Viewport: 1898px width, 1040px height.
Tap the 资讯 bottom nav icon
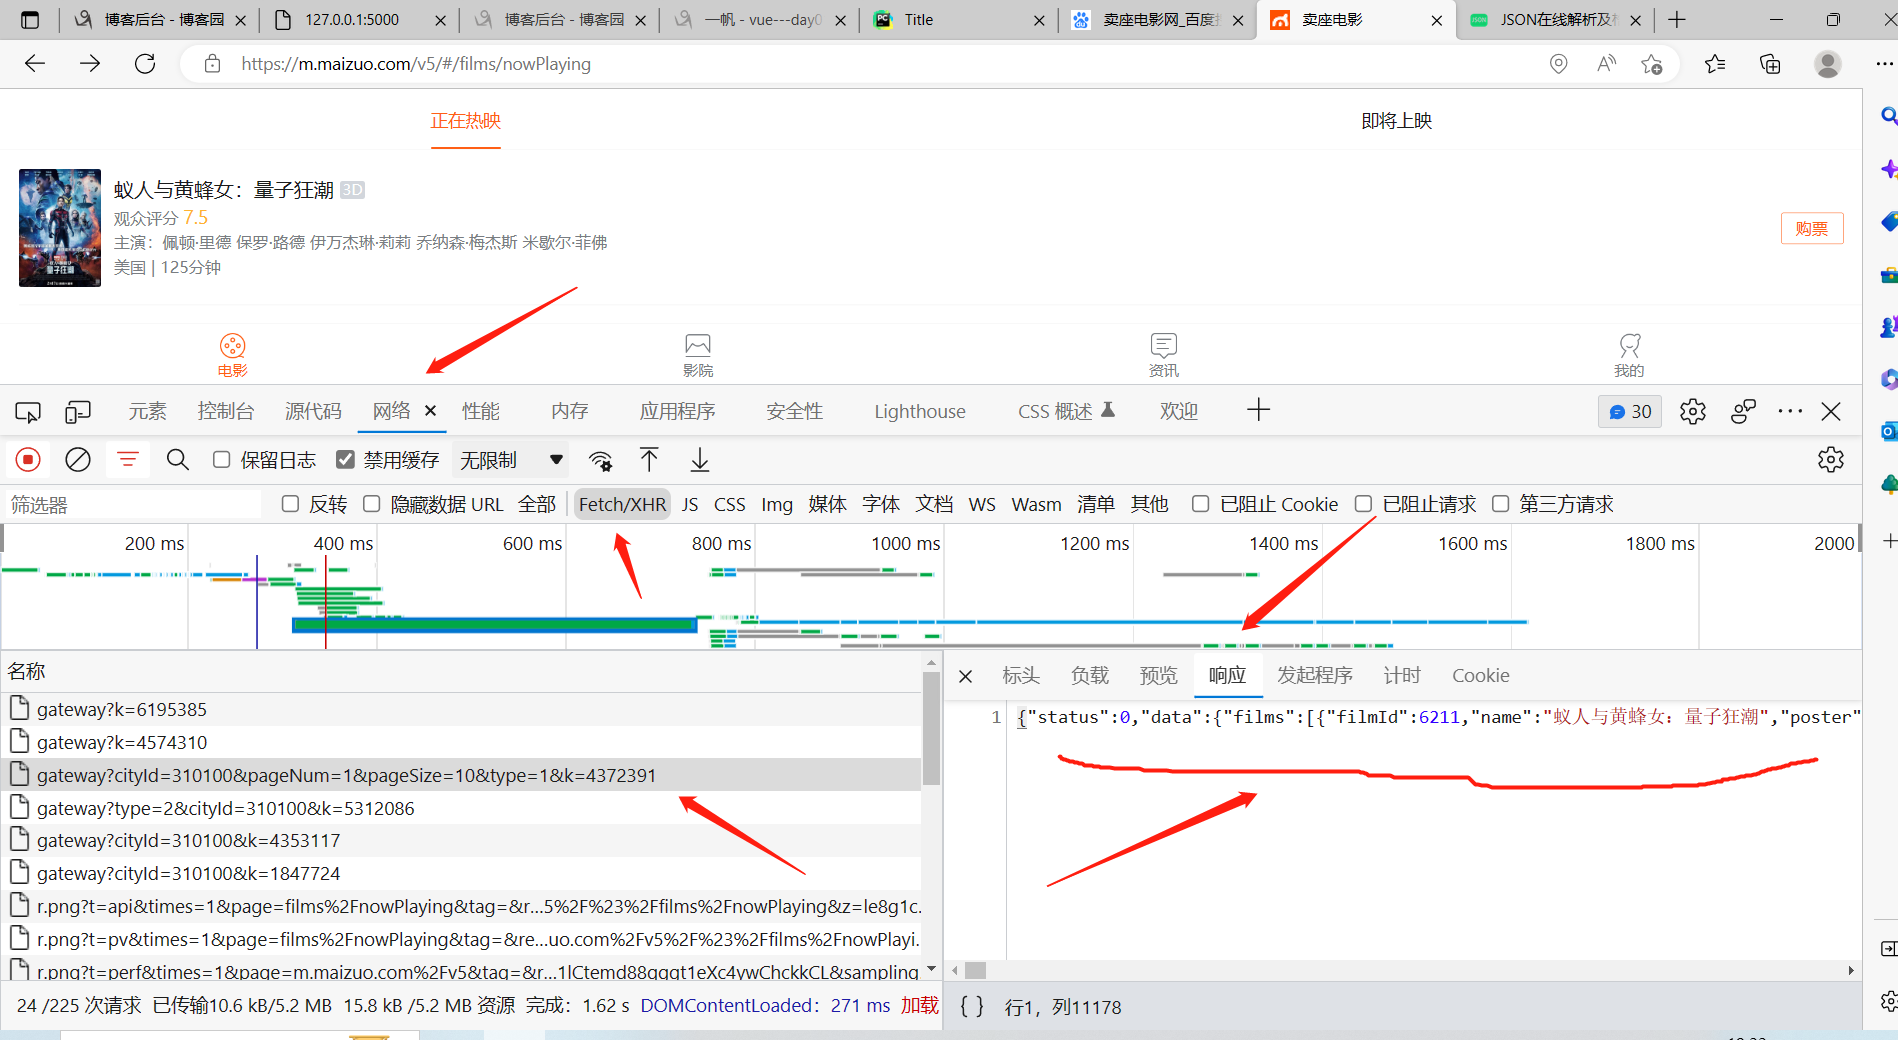click(x=1164, y=355)
